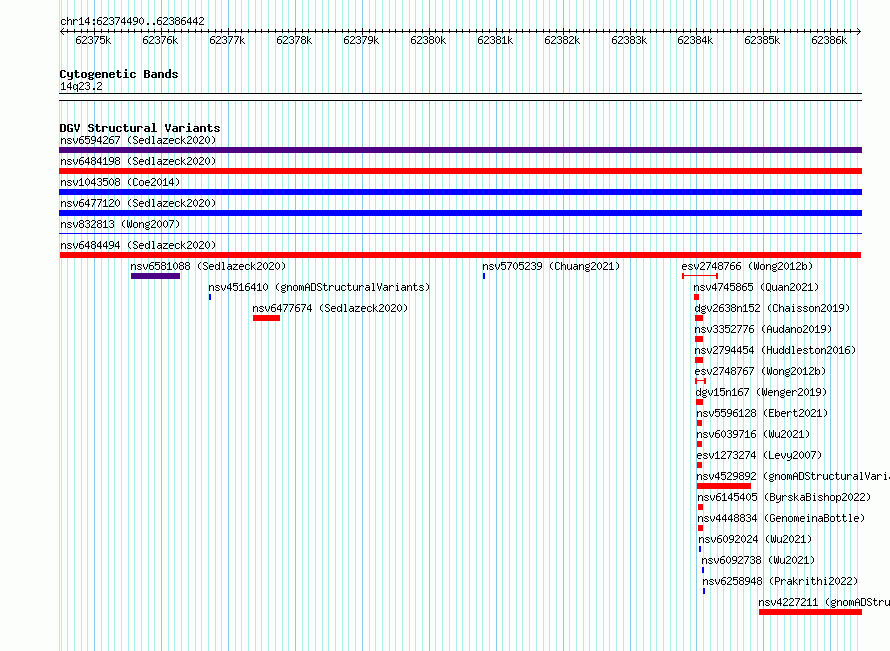Click the red nsv6145405 marker
This screenshot has width=890, height=651.
(700, 507)
